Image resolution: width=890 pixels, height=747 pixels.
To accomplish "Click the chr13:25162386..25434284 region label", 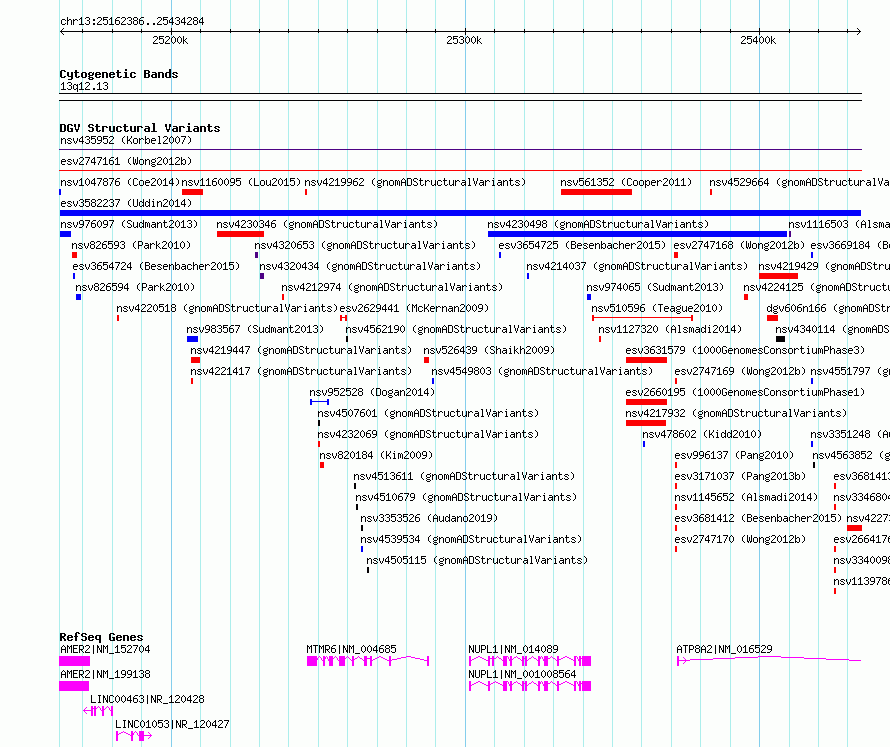I will (132, 21).
